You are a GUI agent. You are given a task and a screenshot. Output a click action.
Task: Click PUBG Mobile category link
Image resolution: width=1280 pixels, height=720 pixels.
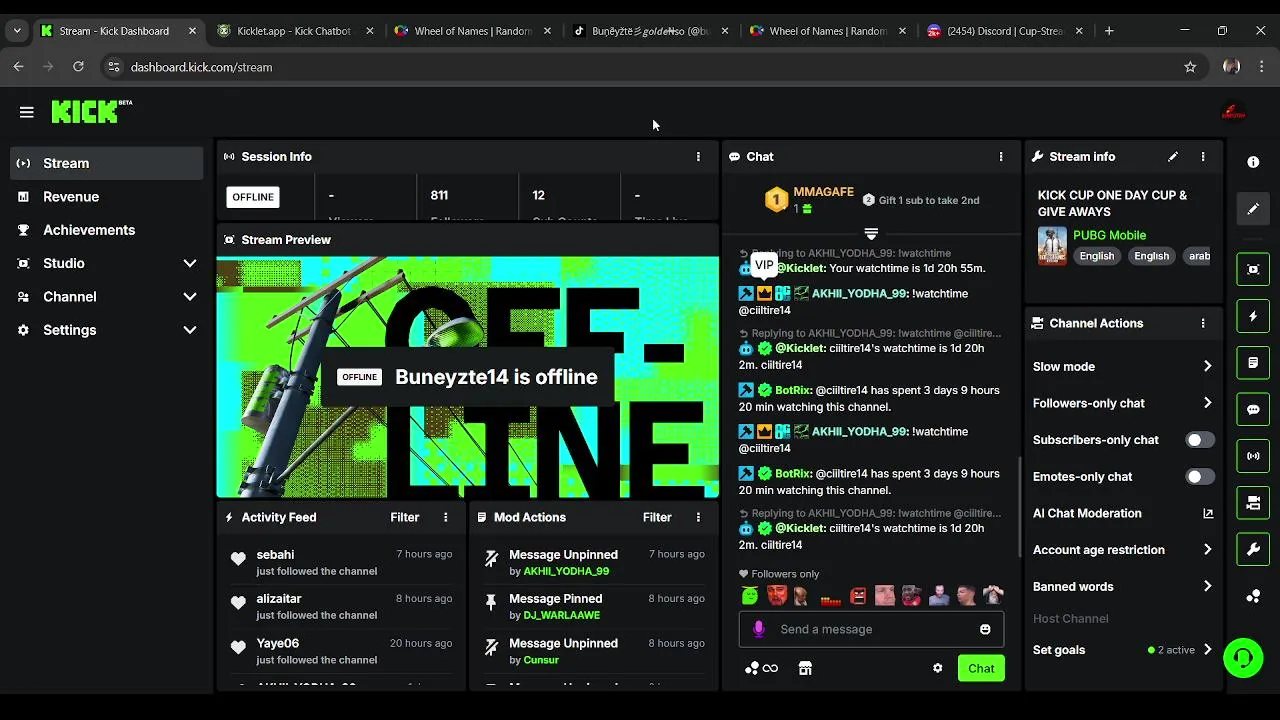(1109, 235)
